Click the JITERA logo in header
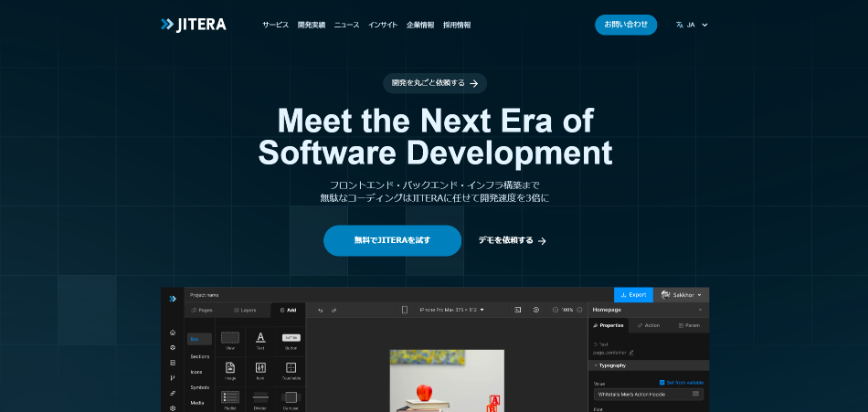868x412 pixels. point(193,24)
